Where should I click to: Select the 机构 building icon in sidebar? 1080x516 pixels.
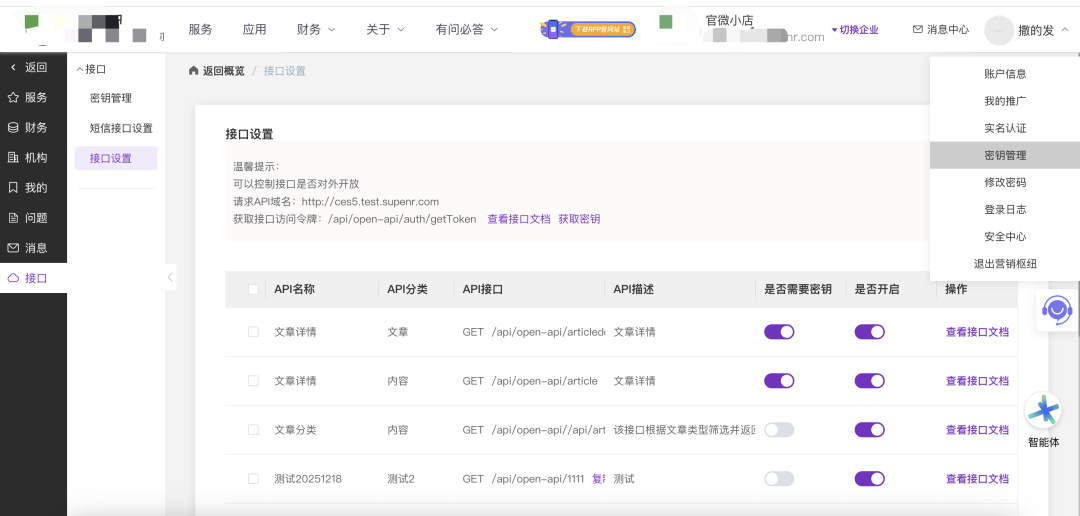(x=13, y=158)
